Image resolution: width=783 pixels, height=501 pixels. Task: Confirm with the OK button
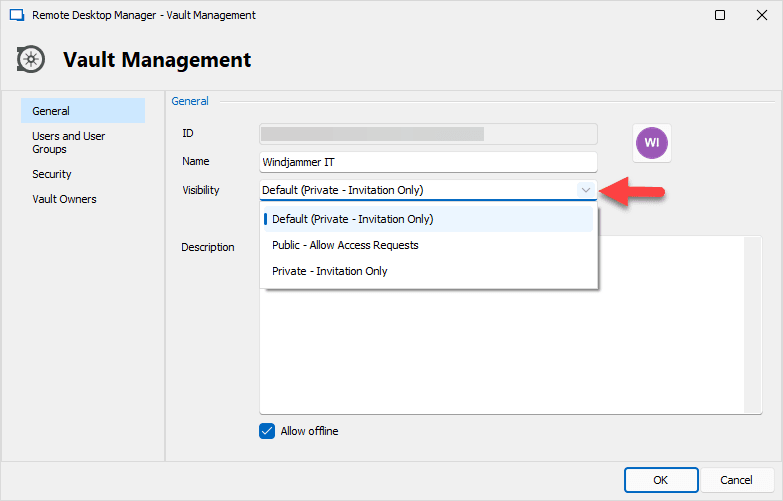click(x=661, y=480)
